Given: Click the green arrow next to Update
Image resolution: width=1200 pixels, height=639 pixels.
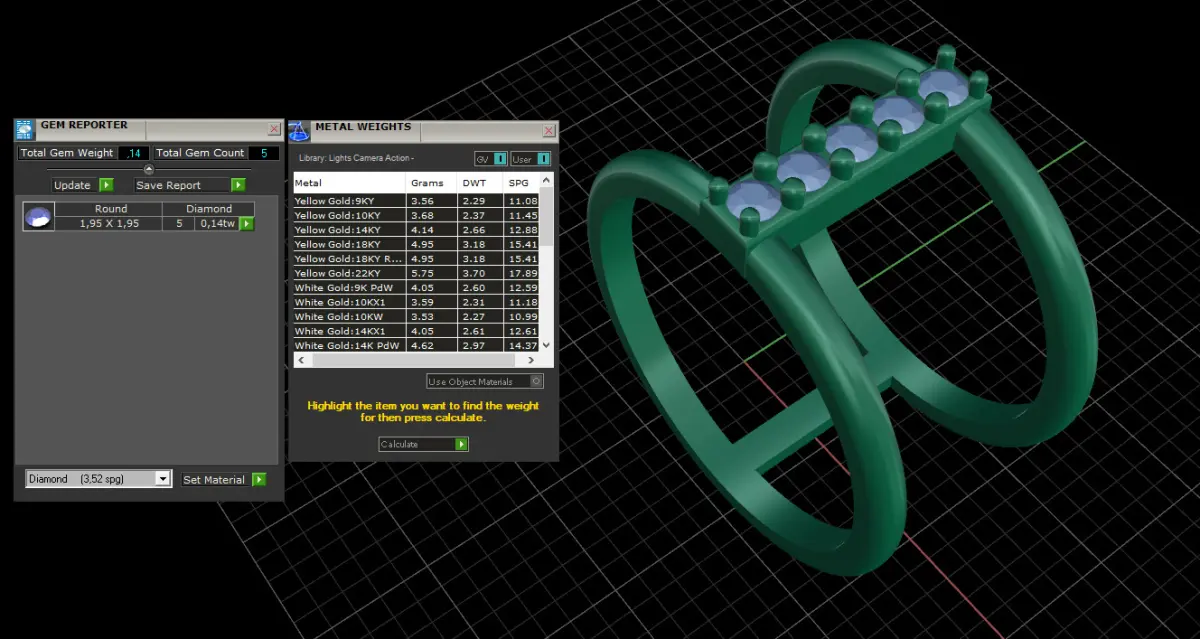Looking at the screenshot, I should click(x=106, y=185).
